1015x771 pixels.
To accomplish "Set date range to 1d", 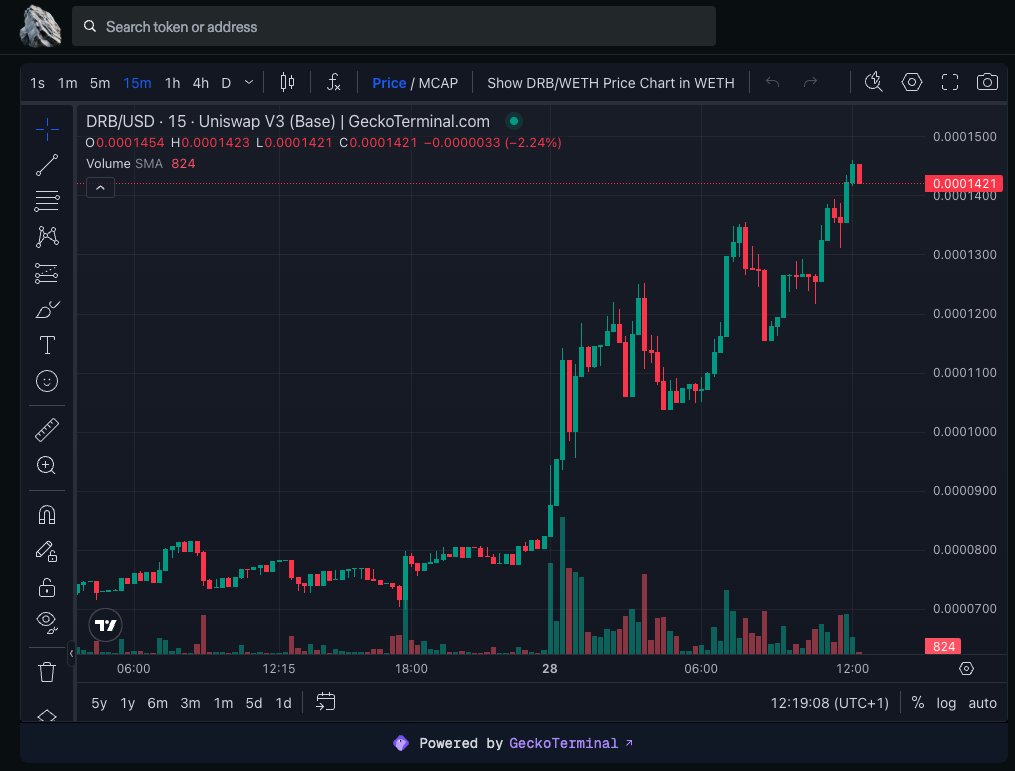I will 284,703.
